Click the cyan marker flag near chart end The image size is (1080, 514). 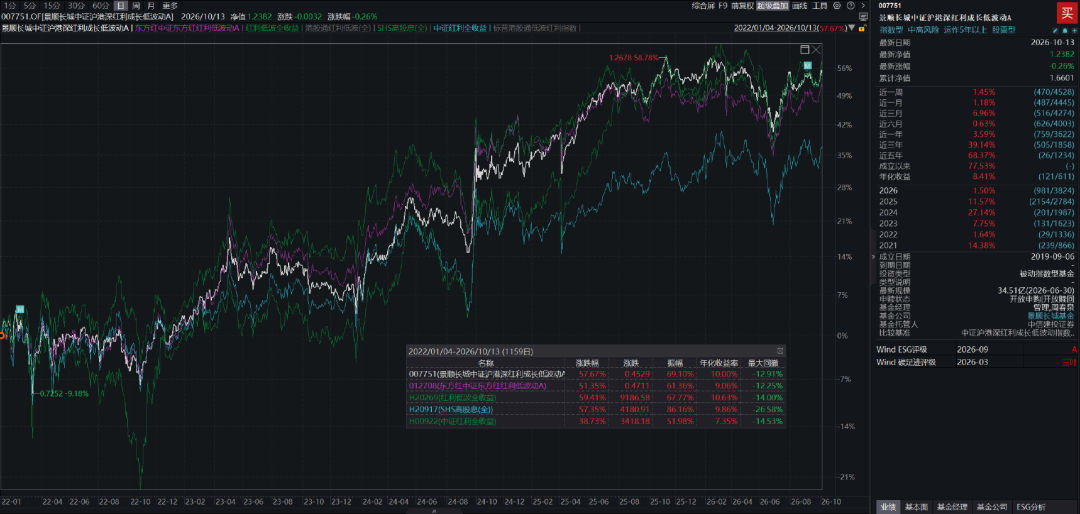click(x=807, y=65)
